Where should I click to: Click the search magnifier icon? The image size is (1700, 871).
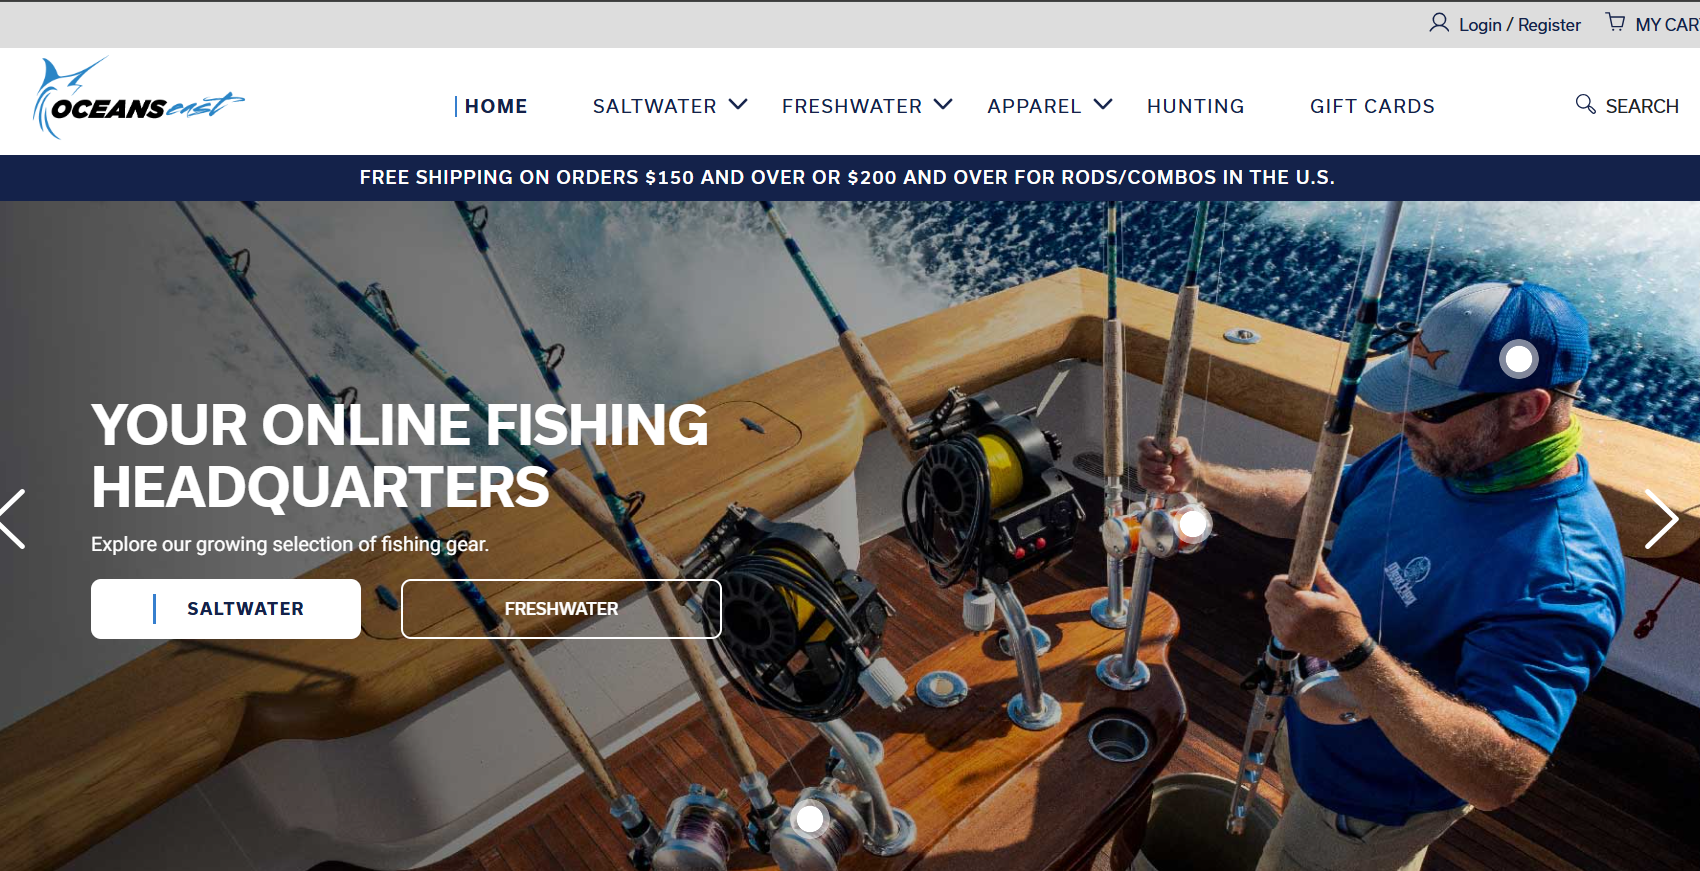coord(1585,104)
